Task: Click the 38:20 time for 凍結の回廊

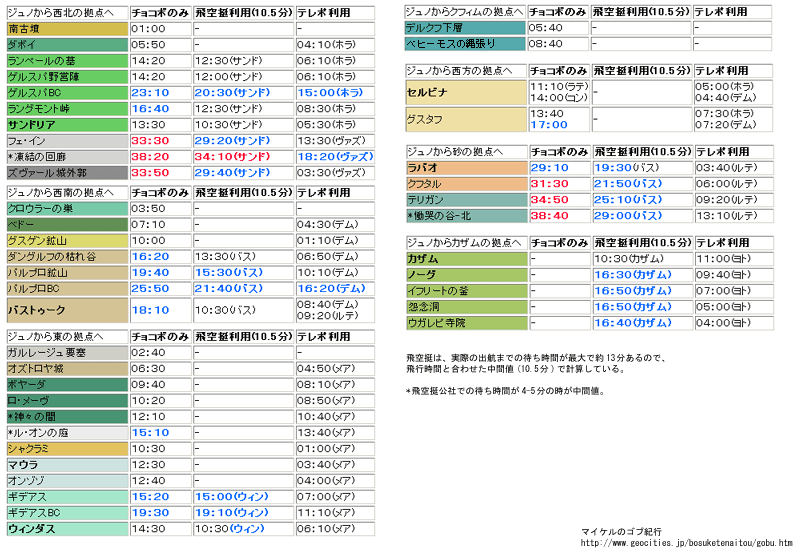Action: 150,157
